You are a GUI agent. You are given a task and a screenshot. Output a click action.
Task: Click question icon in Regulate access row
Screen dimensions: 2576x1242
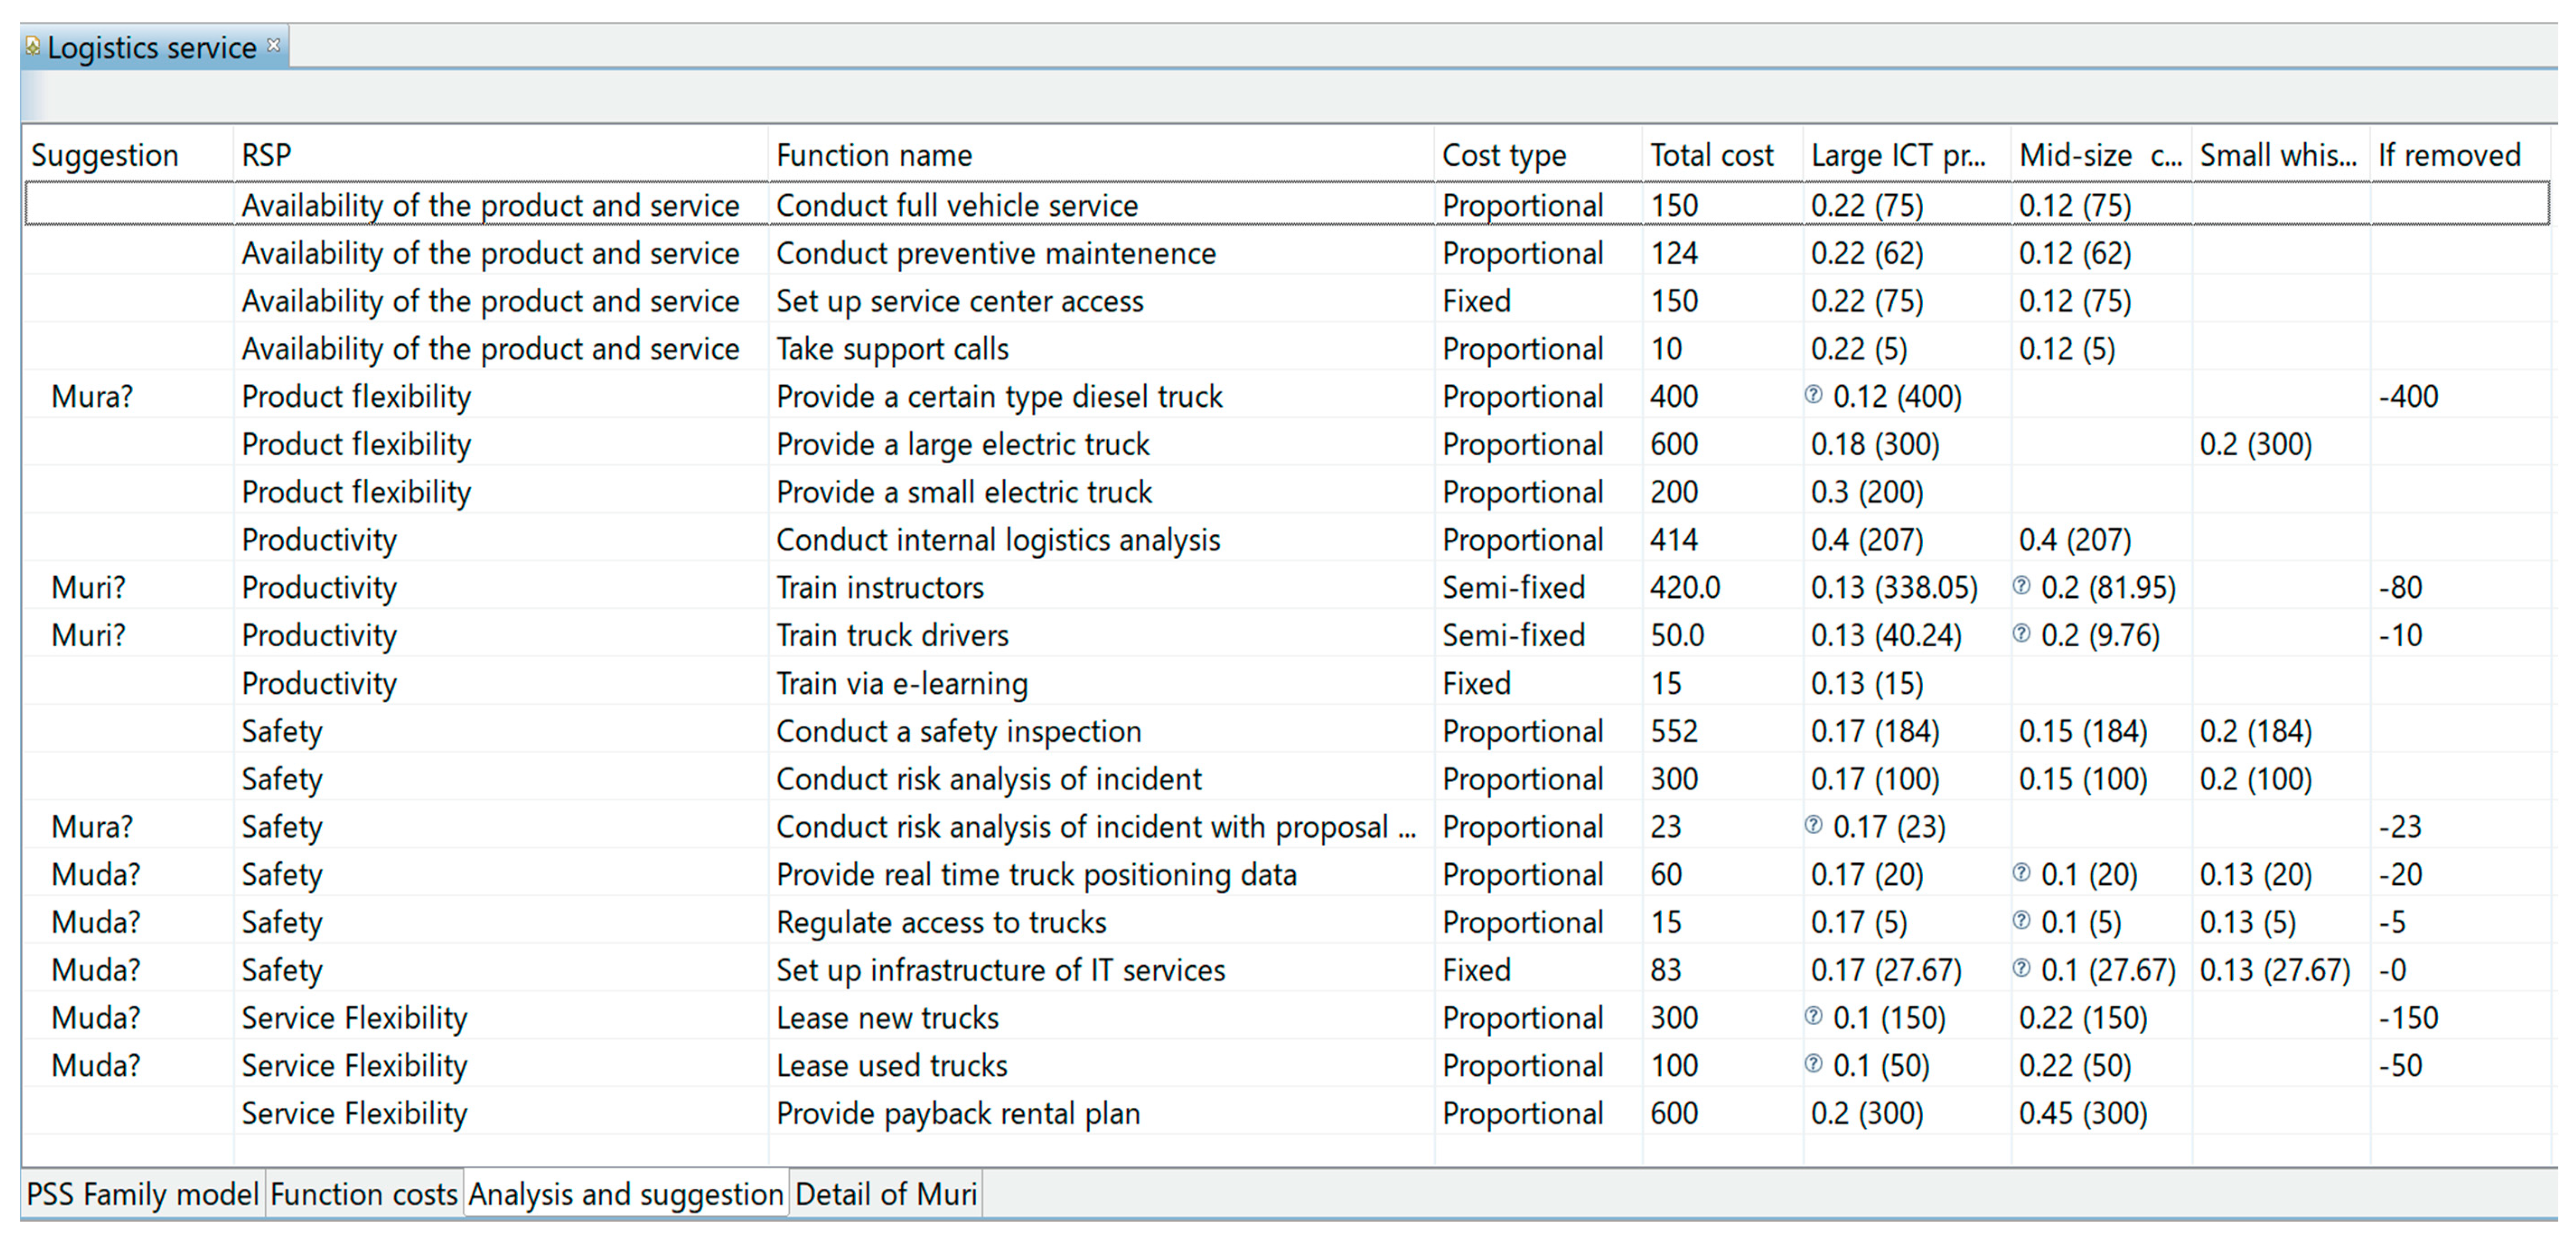point(2021,921)
